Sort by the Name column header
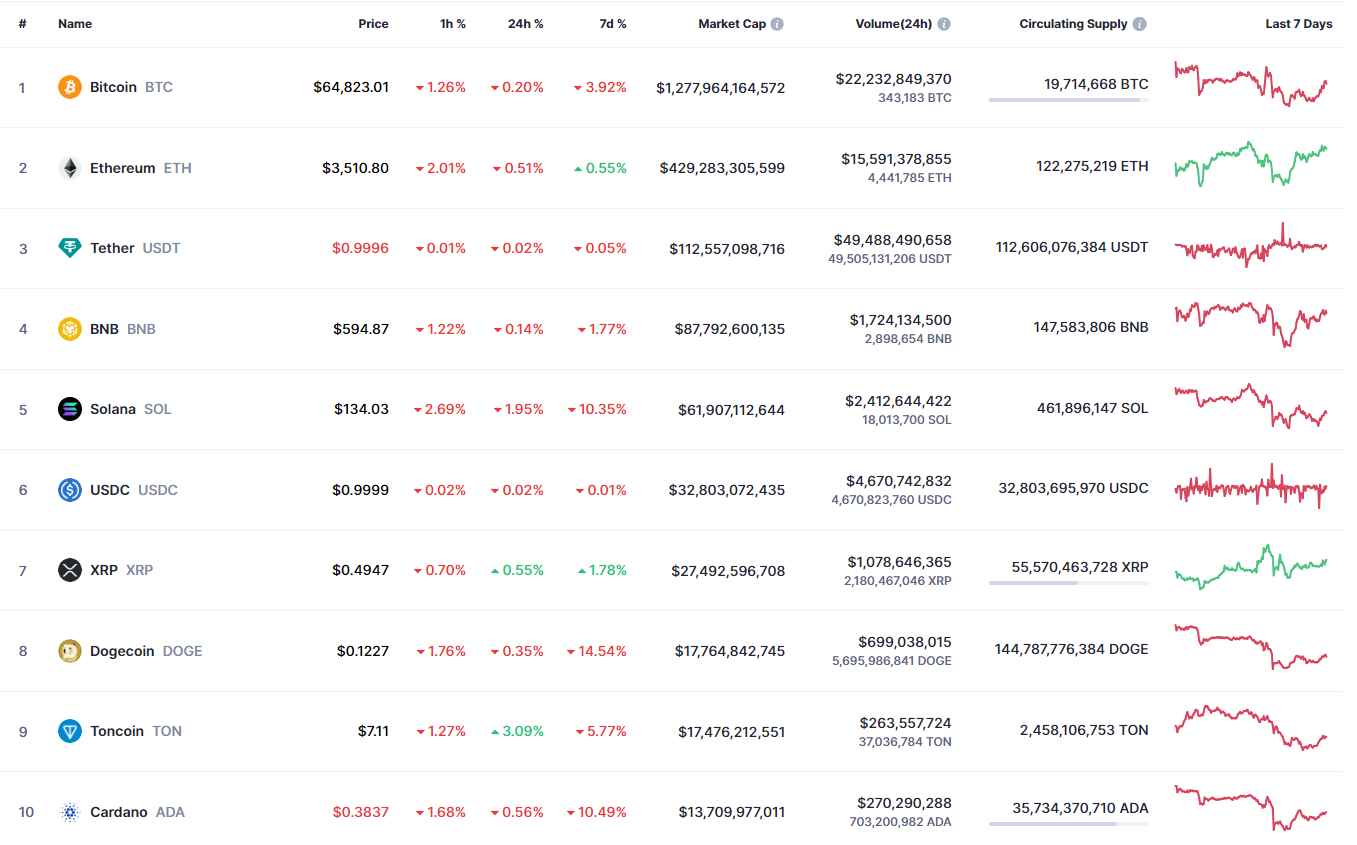The width and height of the screenshot is (1357, 845). click(x=75, y=24)
